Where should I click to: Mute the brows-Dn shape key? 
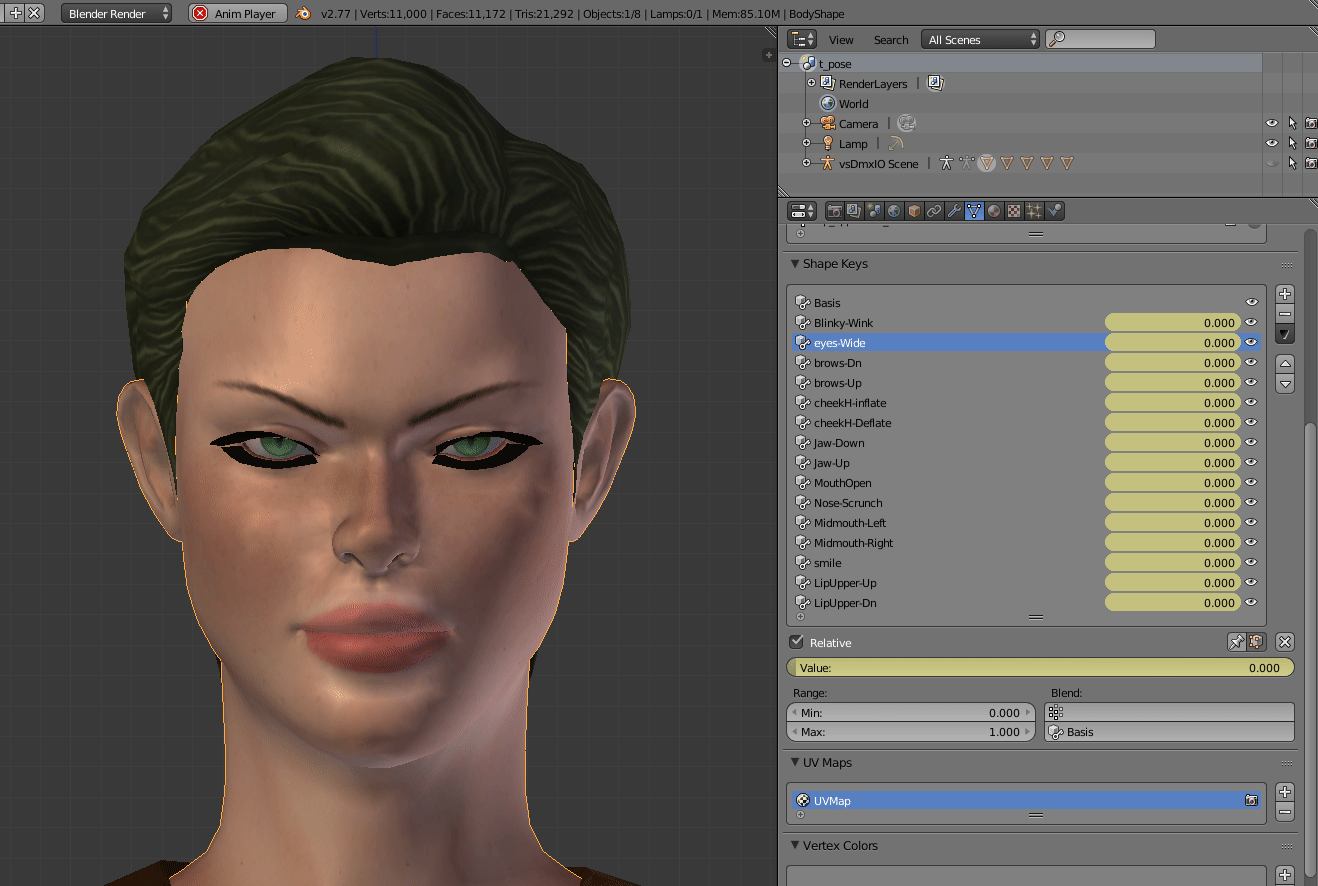[x=1251, y=362]
